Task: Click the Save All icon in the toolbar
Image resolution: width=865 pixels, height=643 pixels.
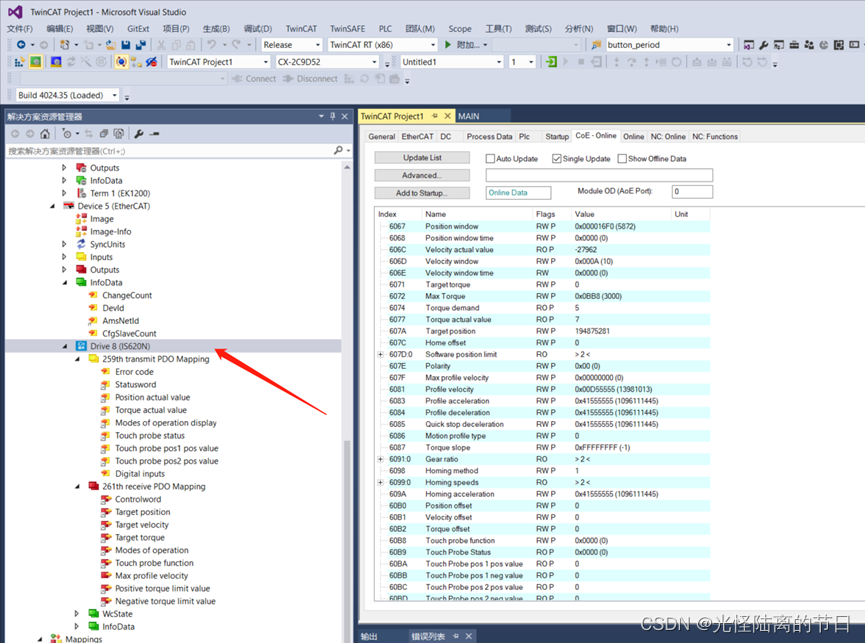Action: [140, 45]
